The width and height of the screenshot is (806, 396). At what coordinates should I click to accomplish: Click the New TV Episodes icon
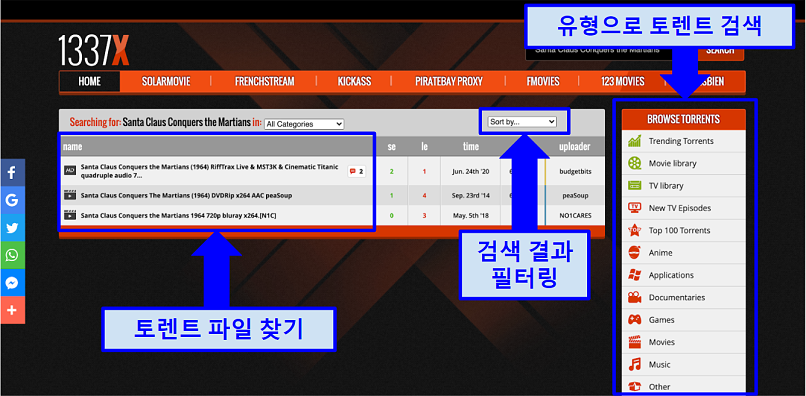click(x=634, y=208)
